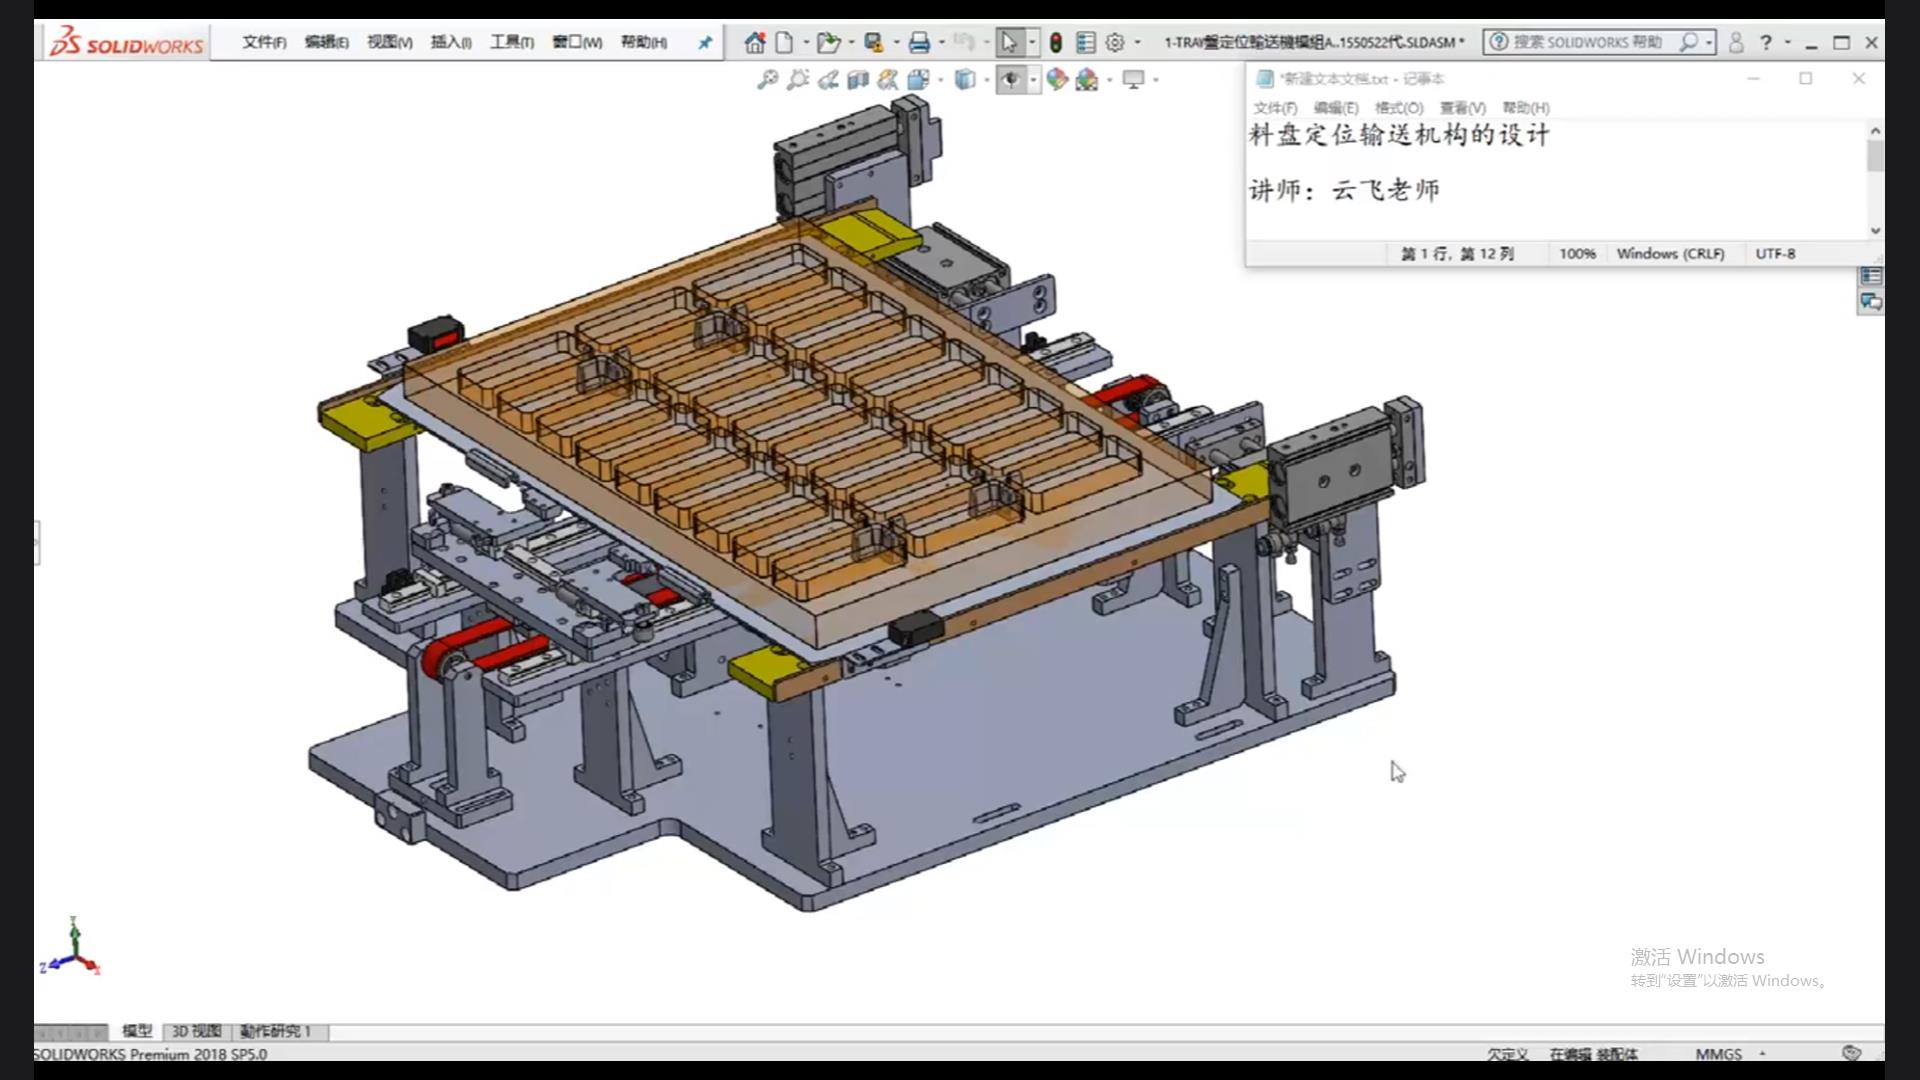Open the SolidWorks 文件(F) menu
Viewport: 1920px width, 1080px height.
point(264,42)
